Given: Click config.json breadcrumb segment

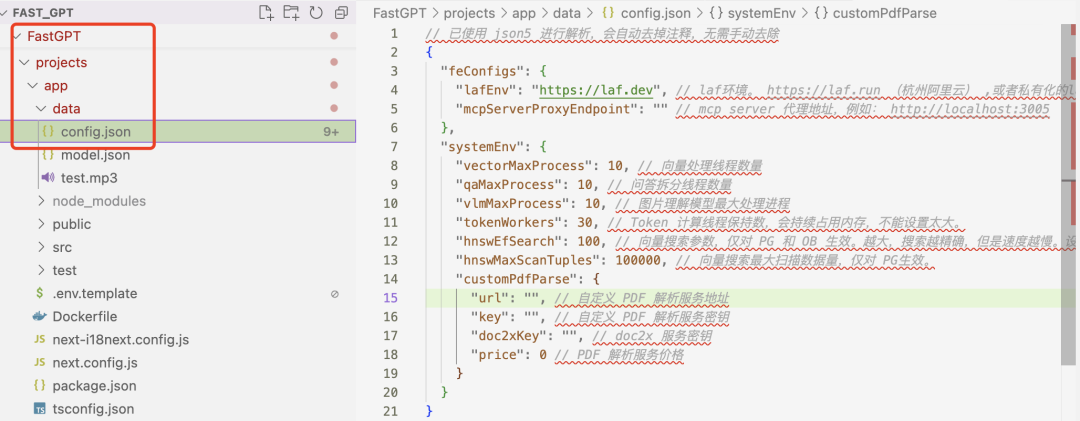Looking at the screenshot, I should coord(656,13).
